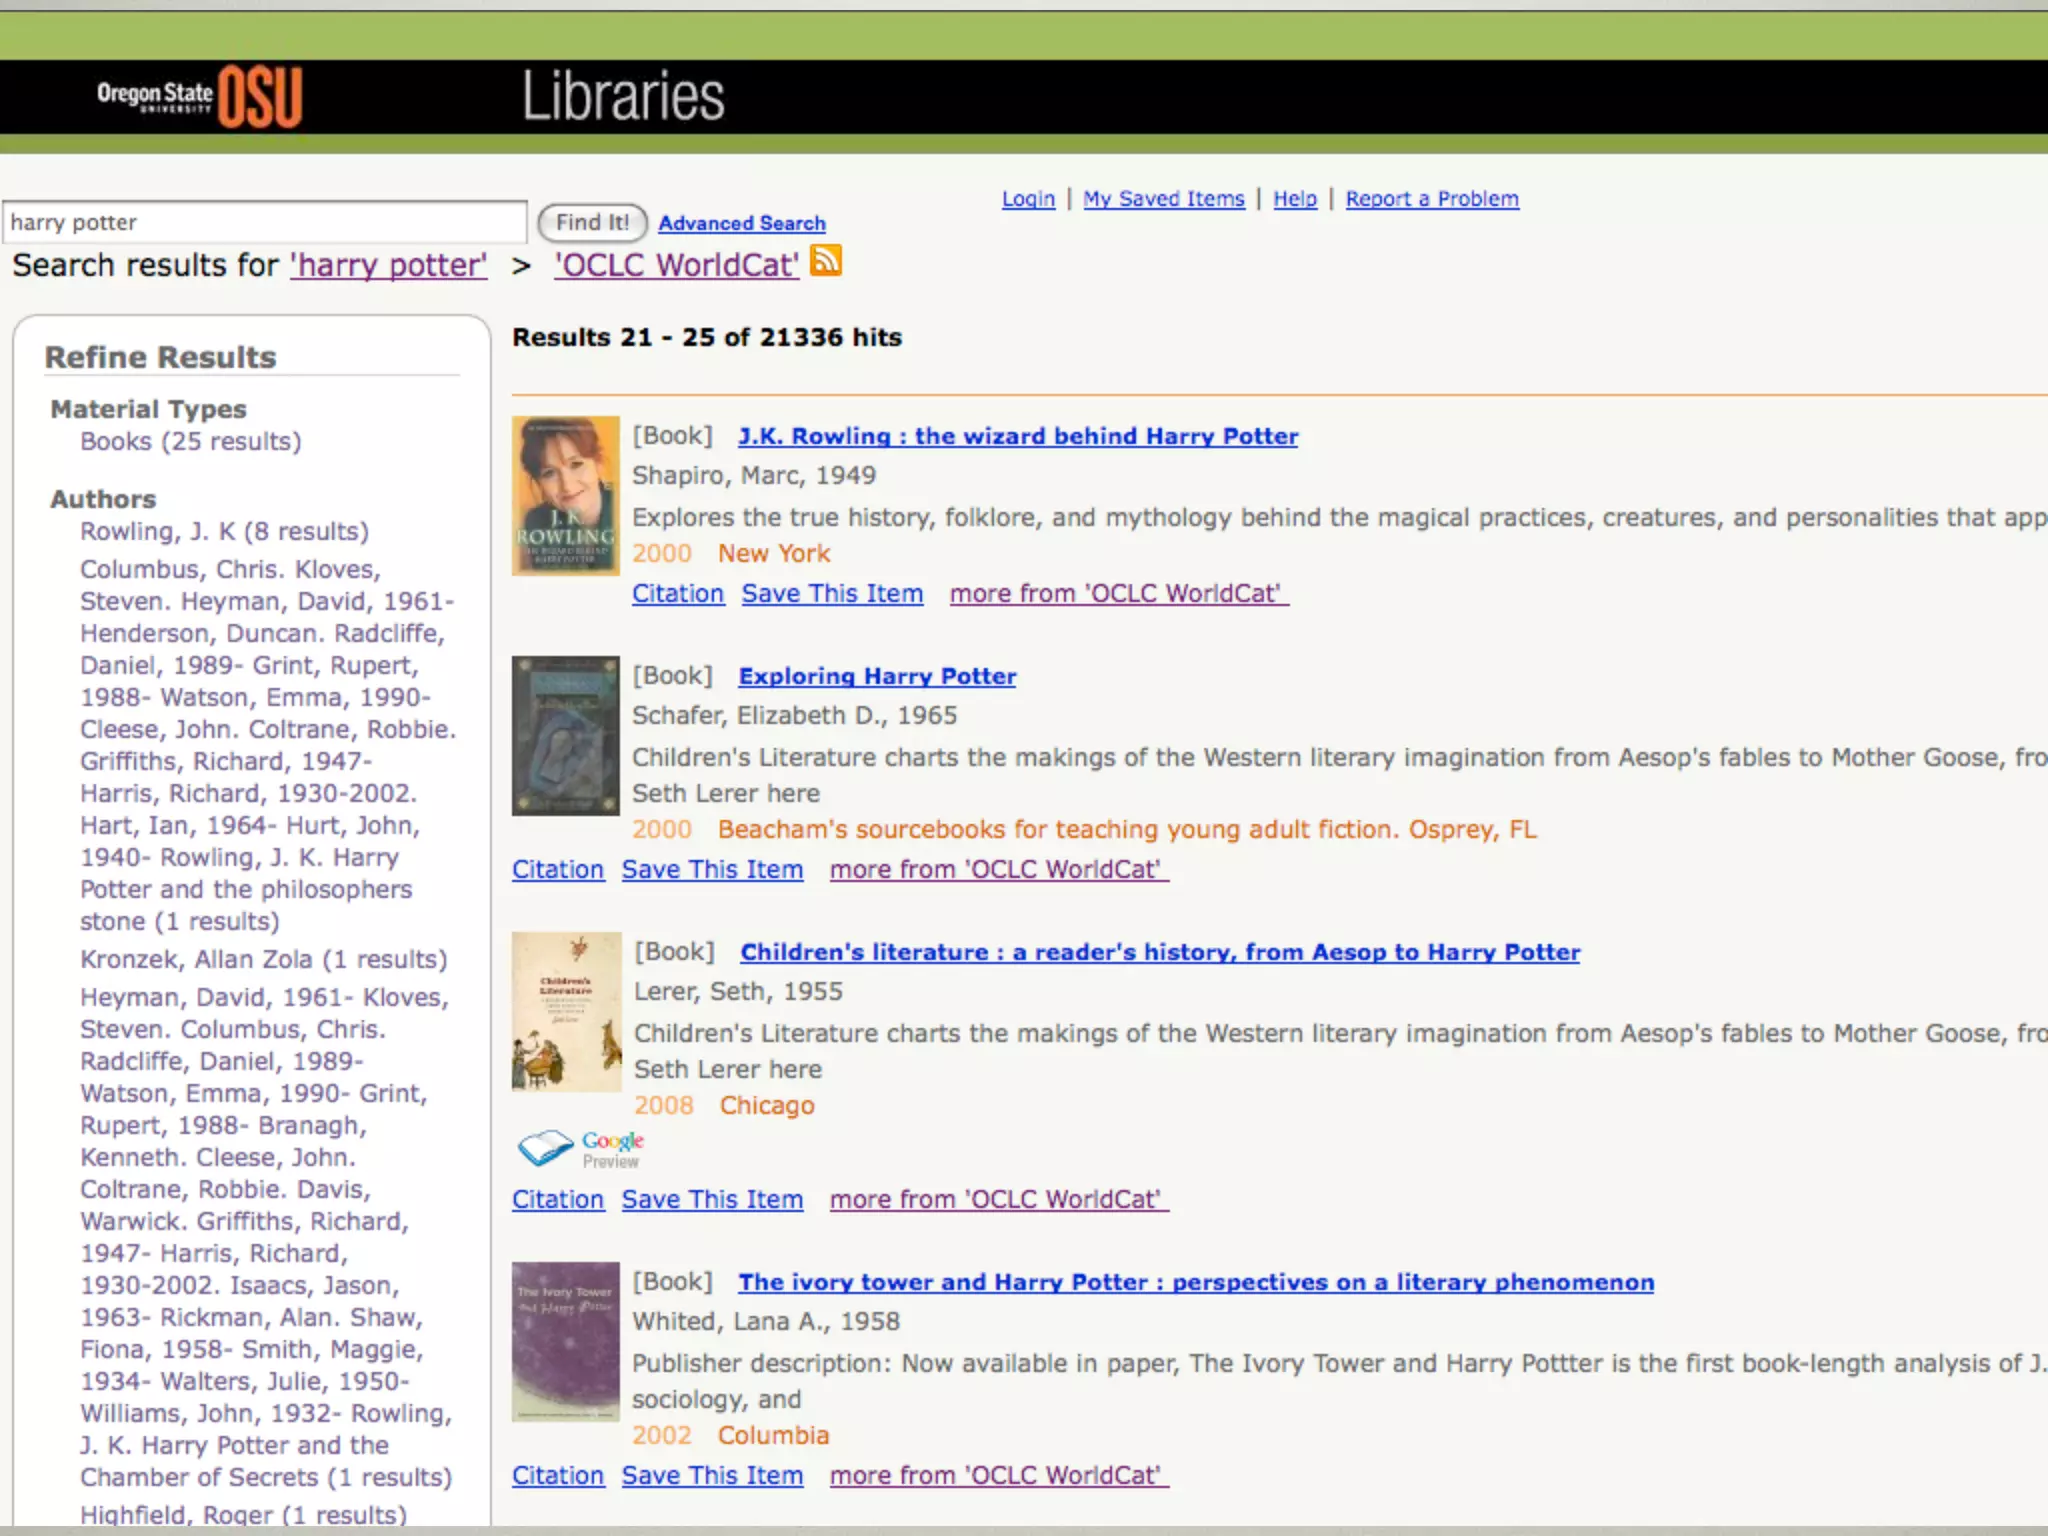Viewport: 2048px width, 1536px height.
Task: Open the Advanced Search link
Action: pos(741,223)
